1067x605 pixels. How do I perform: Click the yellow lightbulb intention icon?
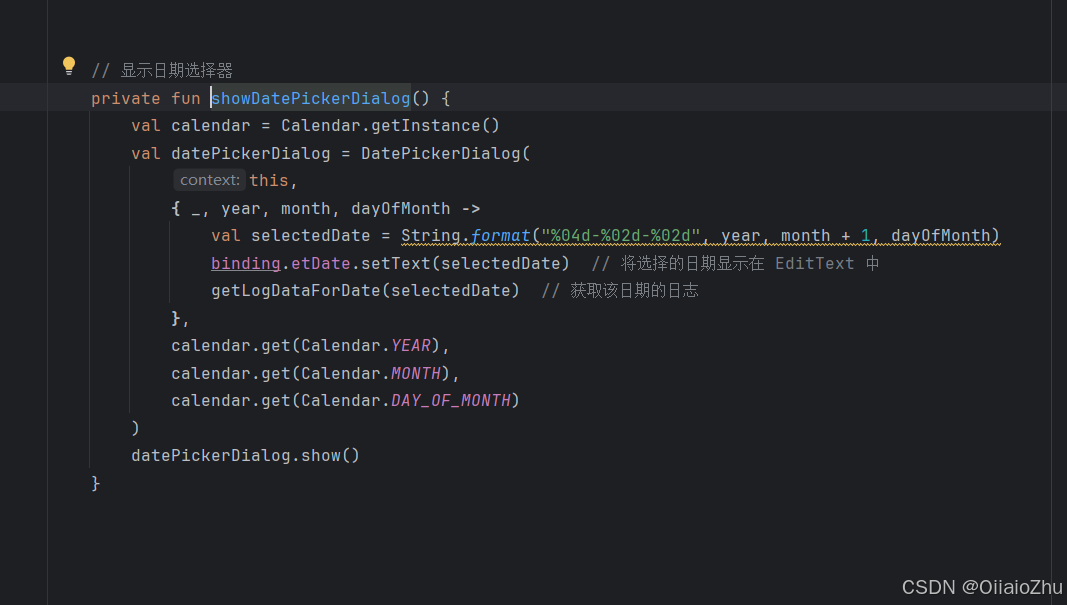[69, 65]
